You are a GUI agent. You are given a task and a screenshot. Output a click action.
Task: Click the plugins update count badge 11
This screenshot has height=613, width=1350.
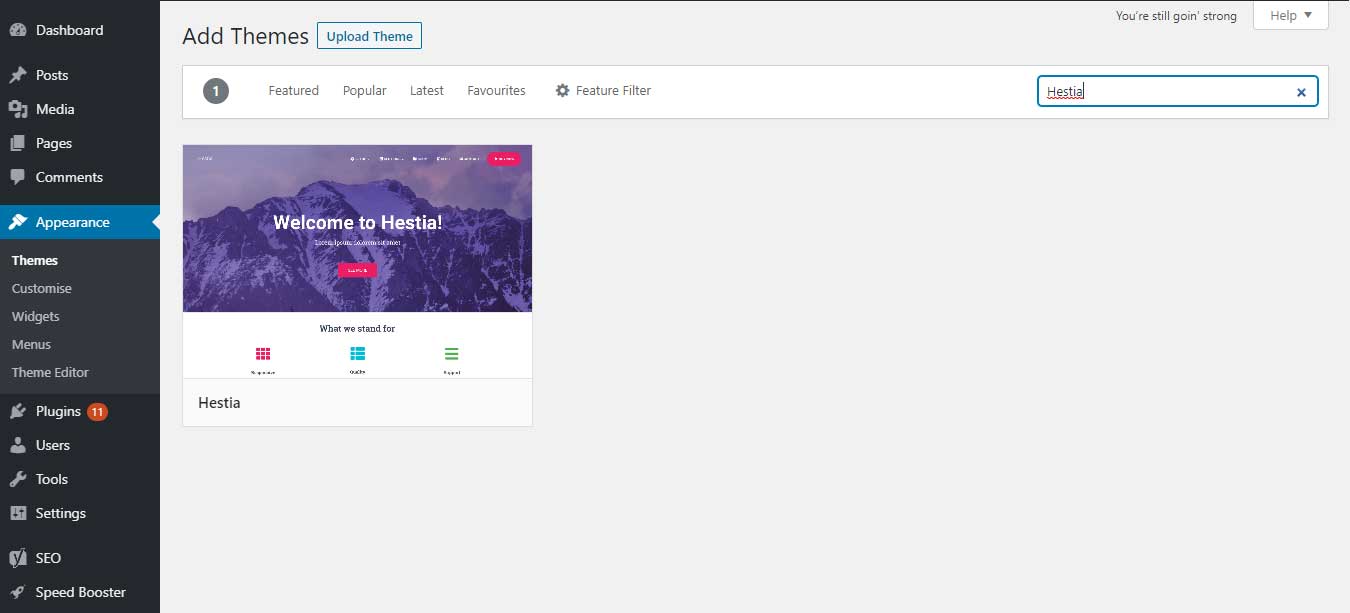click(x=97, y=411)
